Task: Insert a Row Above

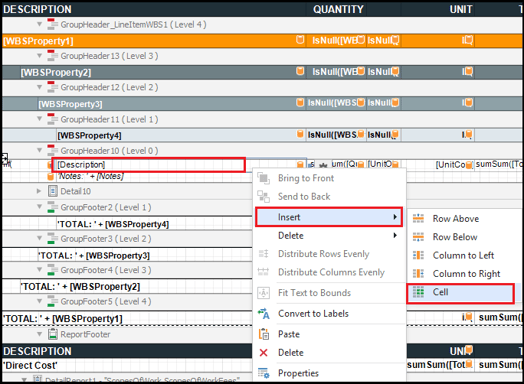Action: [x=464, y=218]
